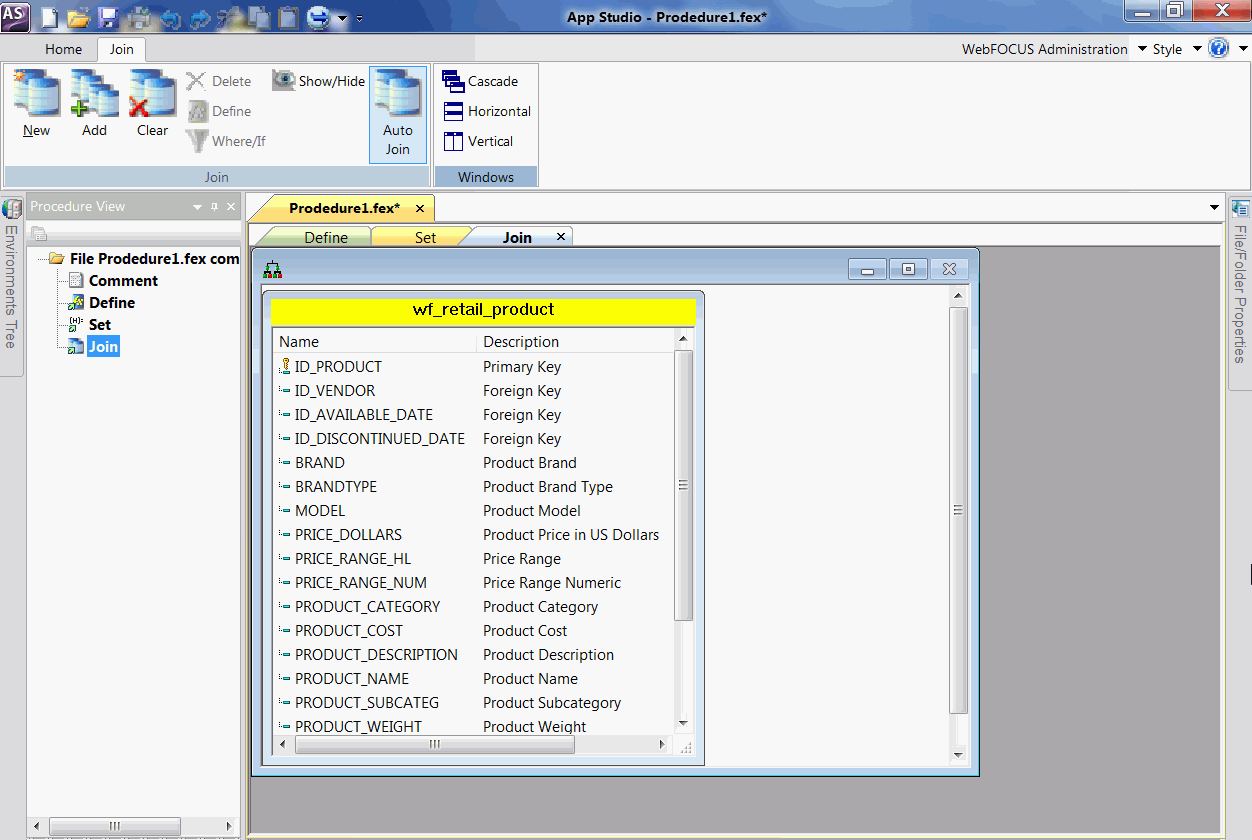Click the field list vertical scrollbar thumb
Viewport: 1252px width, 840px height.
[x=684, y=485]
